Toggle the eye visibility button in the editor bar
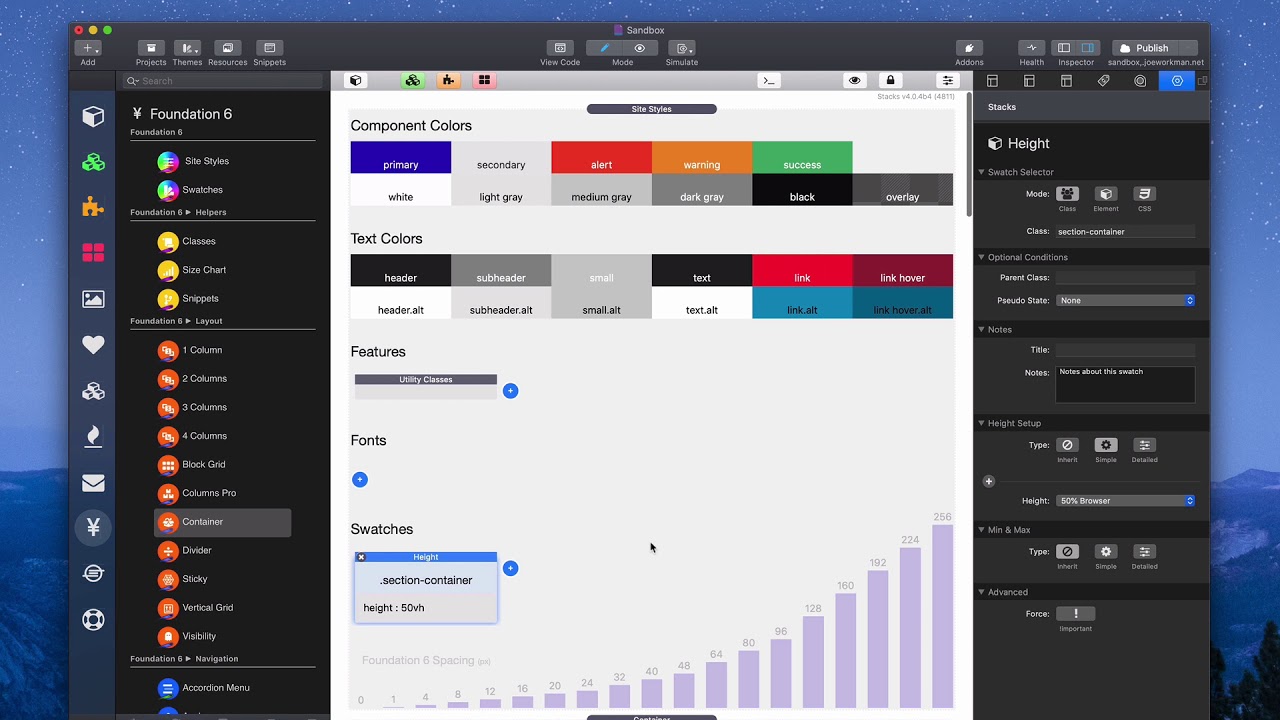The image size is (1280, 720). click(854, 80)
